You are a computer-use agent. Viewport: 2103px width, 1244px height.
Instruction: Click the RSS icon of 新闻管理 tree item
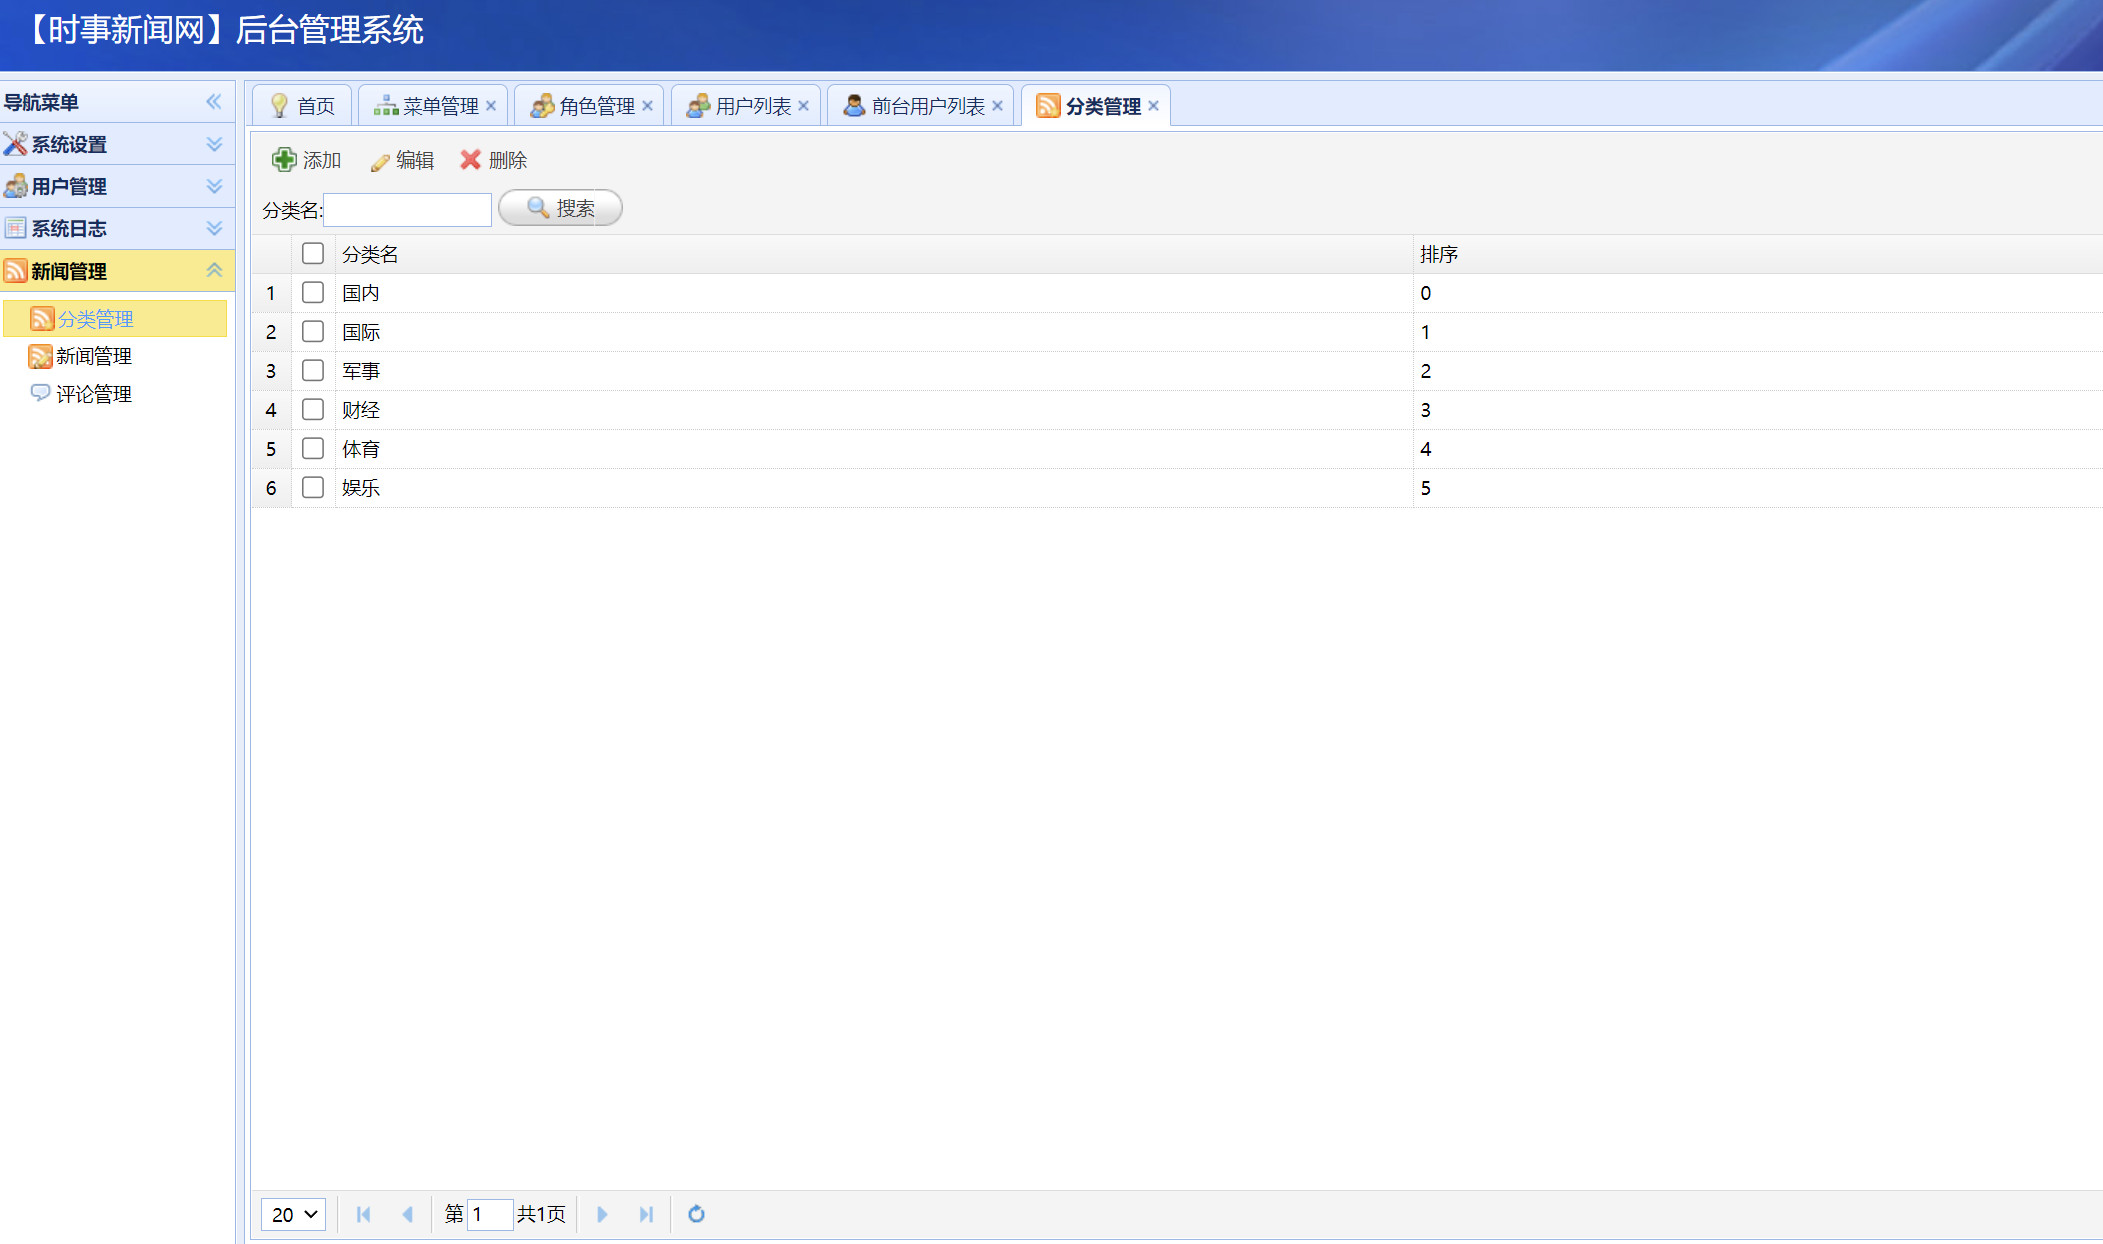(40, 357)
